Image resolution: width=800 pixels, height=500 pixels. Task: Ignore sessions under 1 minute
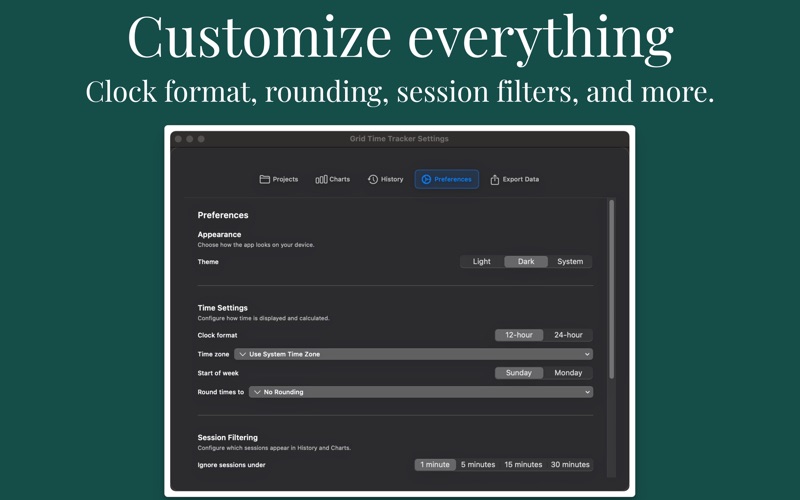pyautogui.click(x=435, y=464)
